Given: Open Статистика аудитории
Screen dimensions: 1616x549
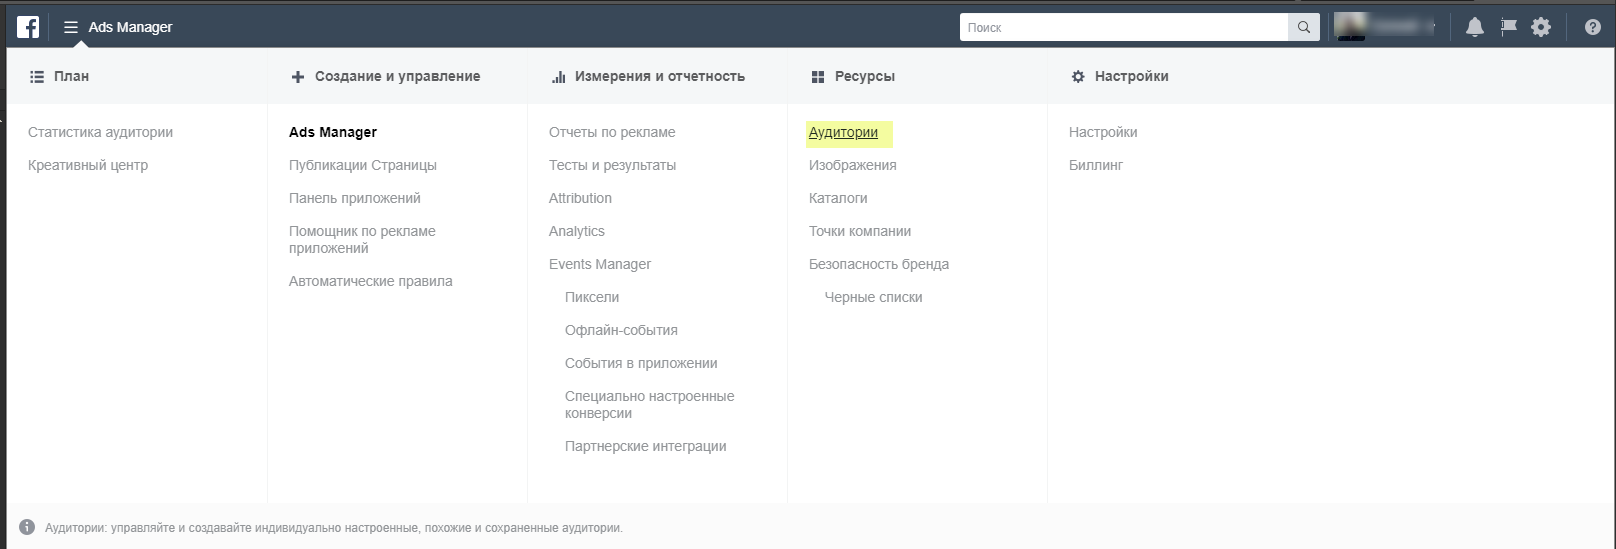Looking at the screenshot, I should [100, 132].
